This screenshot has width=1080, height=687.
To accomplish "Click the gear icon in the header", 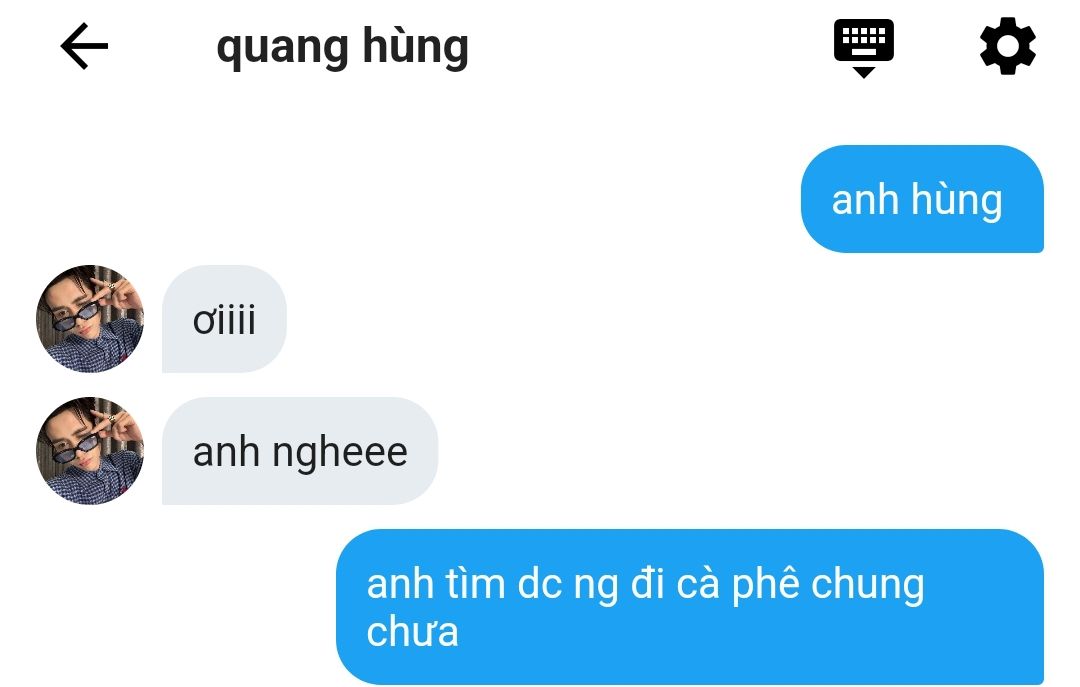I will coord(1008,46).
